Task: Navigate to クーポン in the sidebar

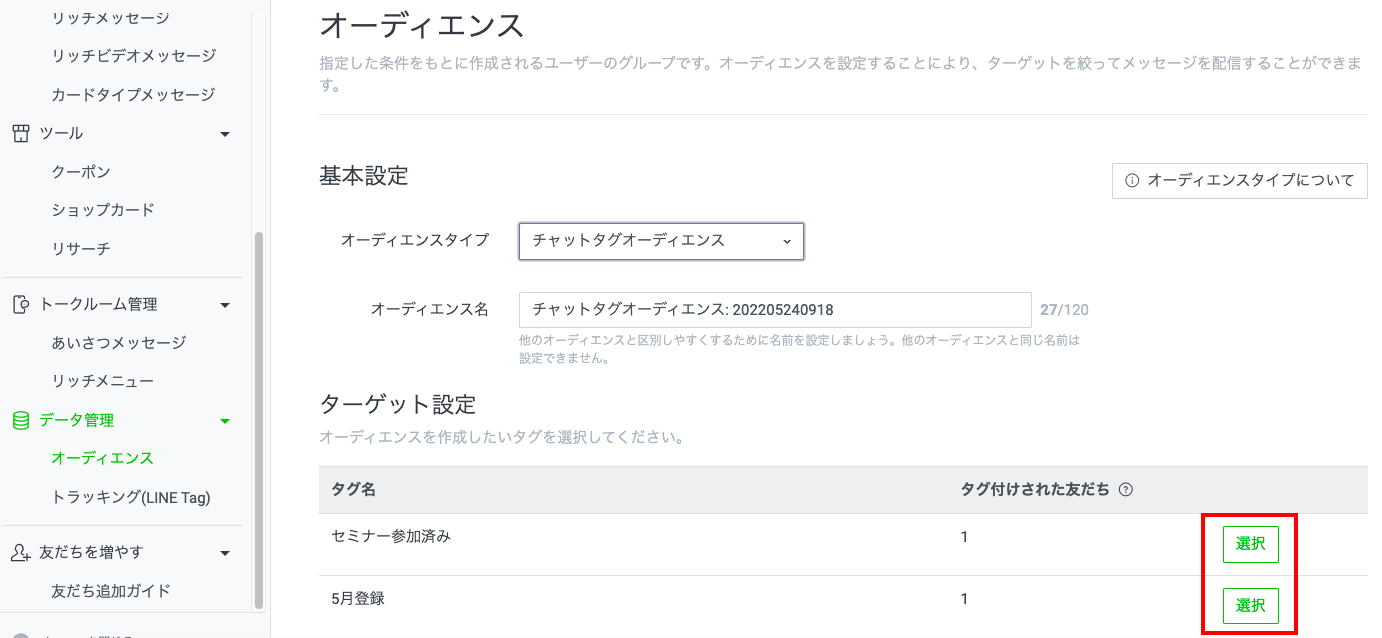Action: point(80,171)
